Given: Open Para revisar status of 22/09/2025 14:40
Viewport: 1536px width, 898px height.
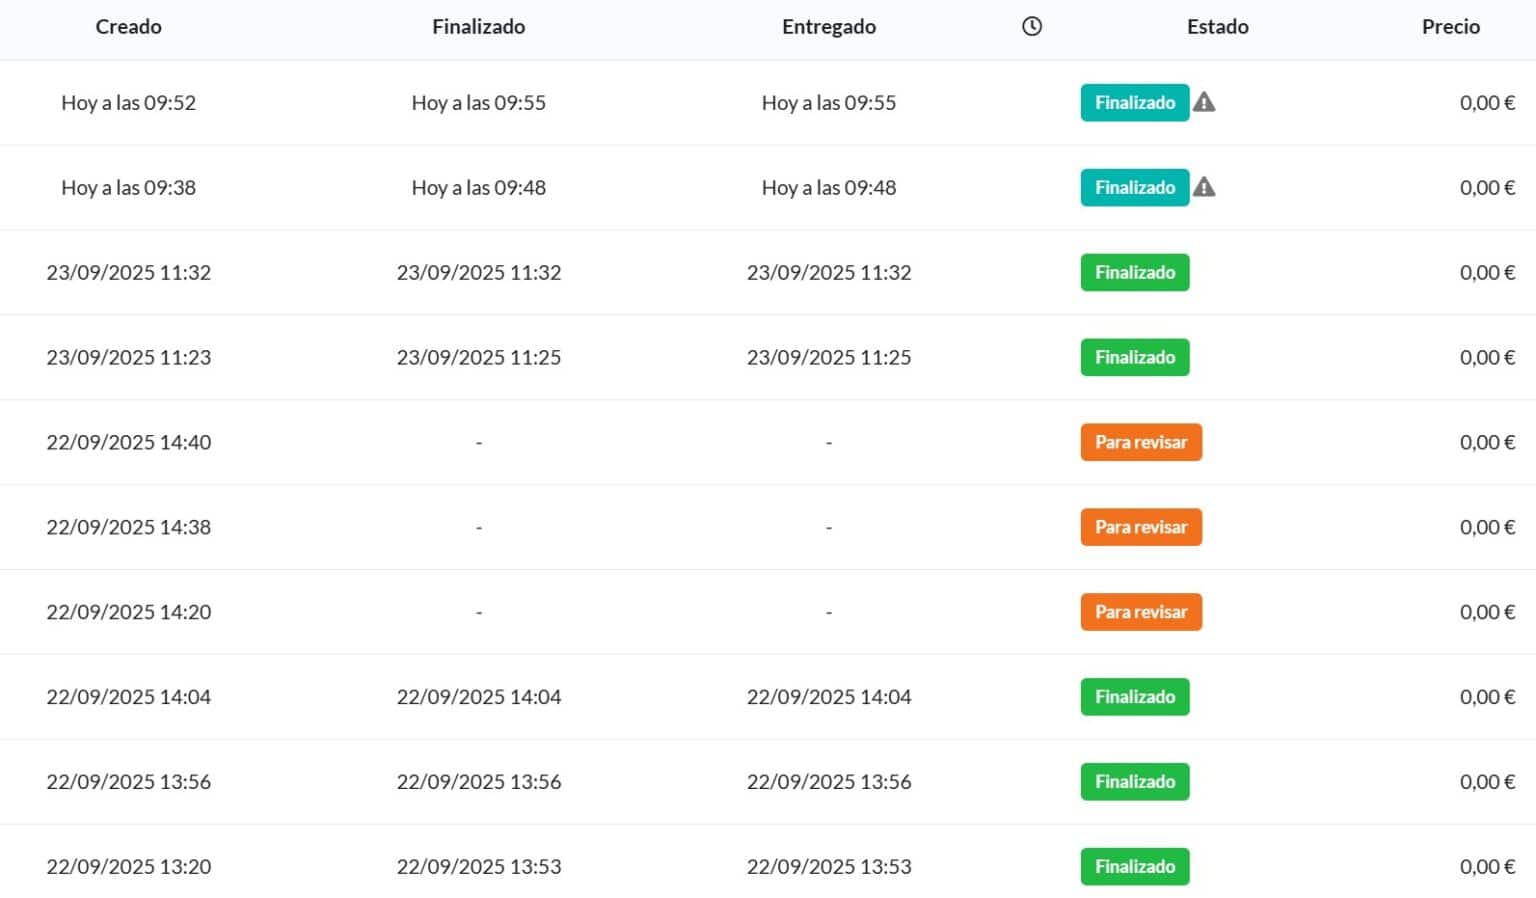Looking at the screenshot, I should 1140,443.
